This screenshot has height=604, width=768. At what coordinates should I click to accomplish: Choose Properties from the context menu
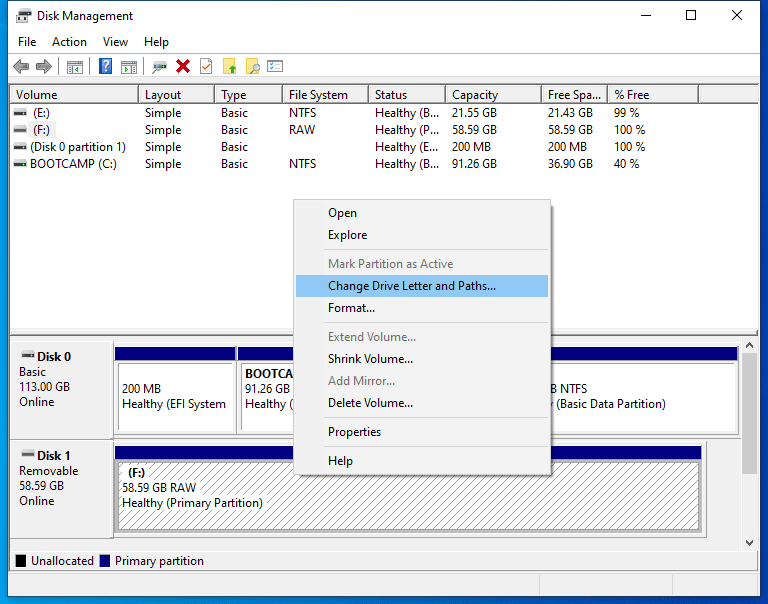point(422,432)
